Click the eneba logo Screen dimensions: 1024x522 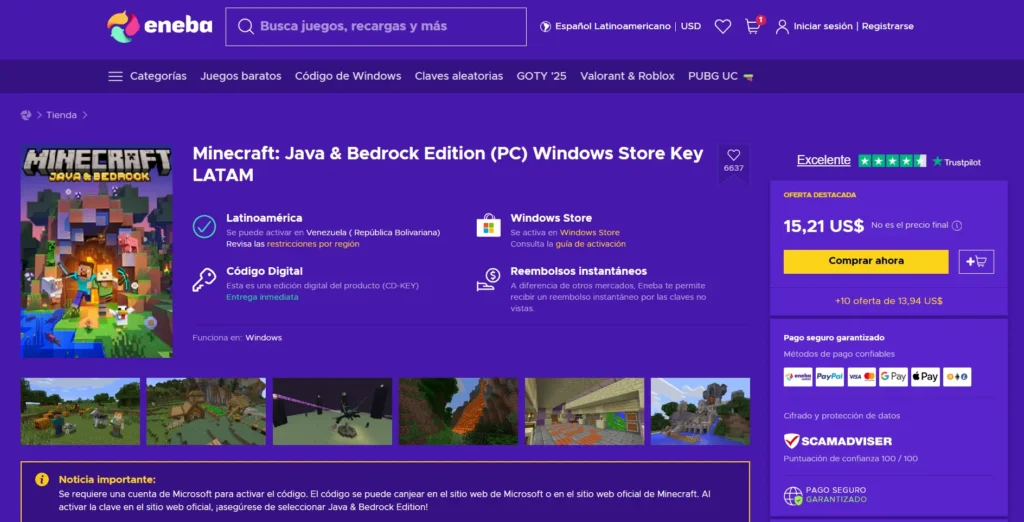pos(160,26)
